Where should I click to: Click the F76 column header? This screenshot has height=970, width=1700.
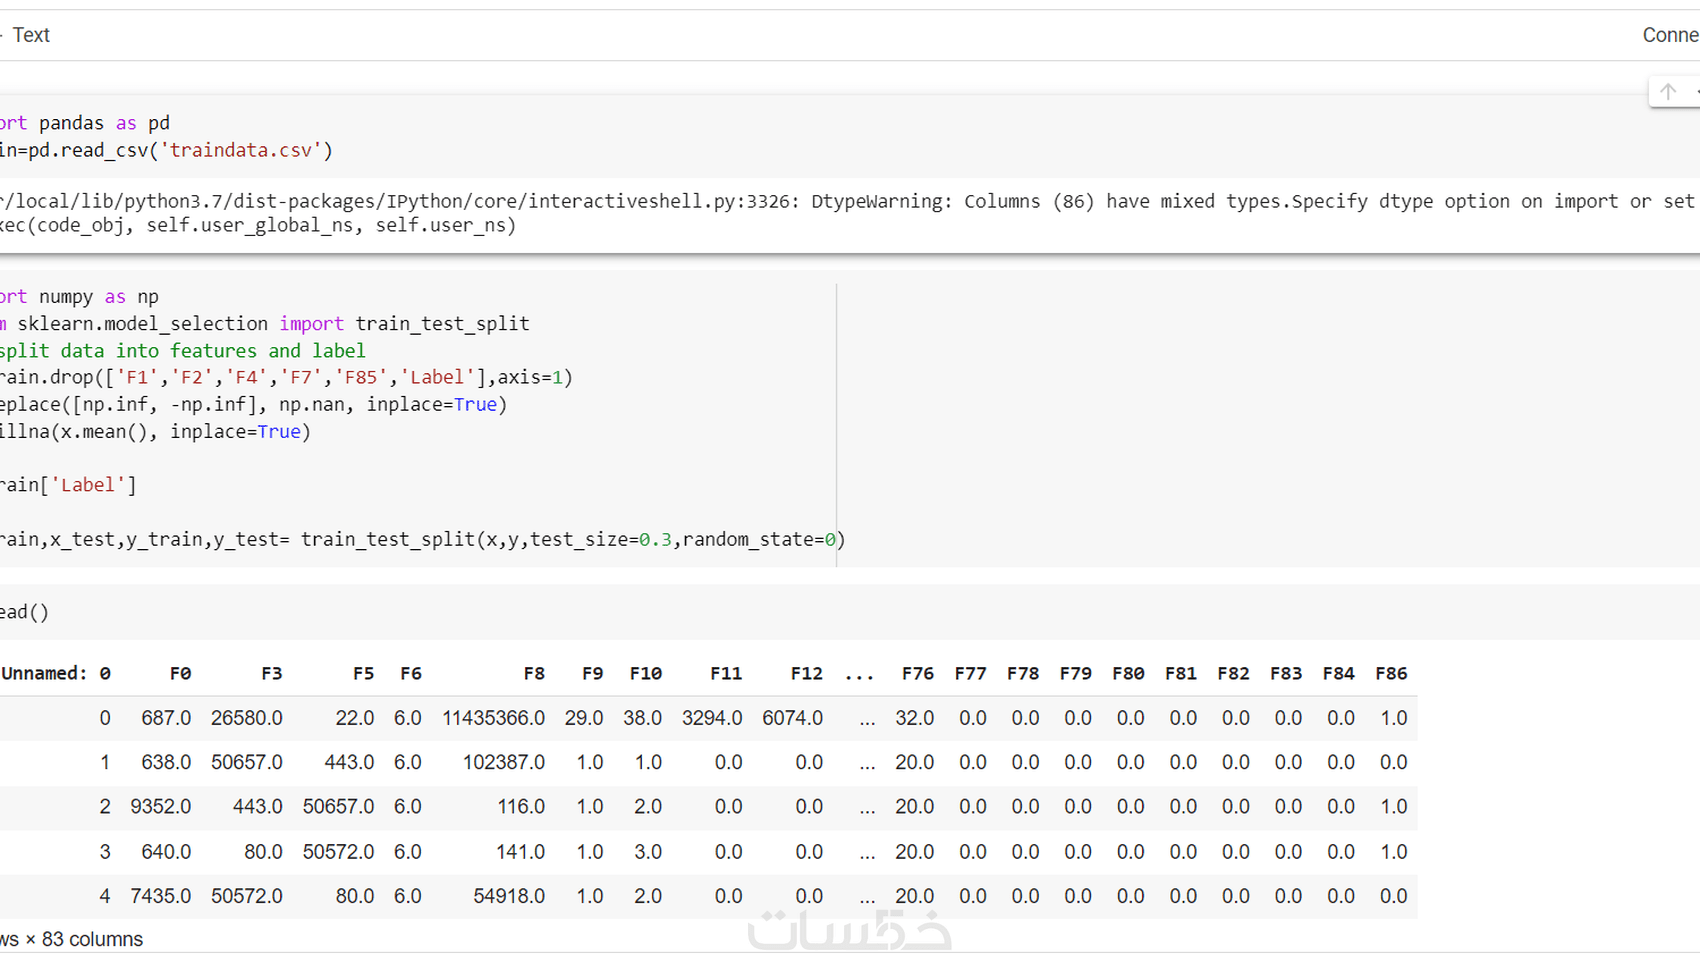(x=917, y=673)
